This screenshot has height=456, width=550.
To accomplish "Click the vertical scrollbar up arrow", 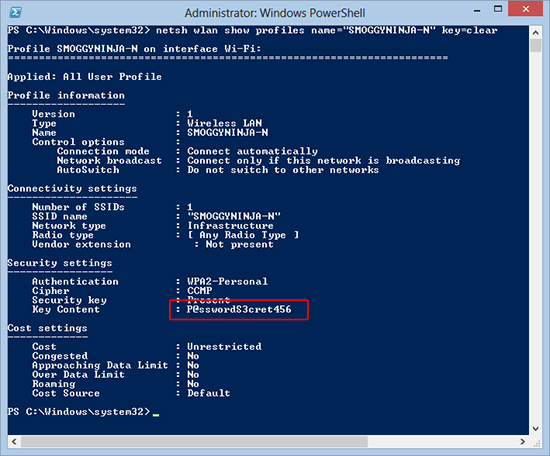I will pos(535,33).
